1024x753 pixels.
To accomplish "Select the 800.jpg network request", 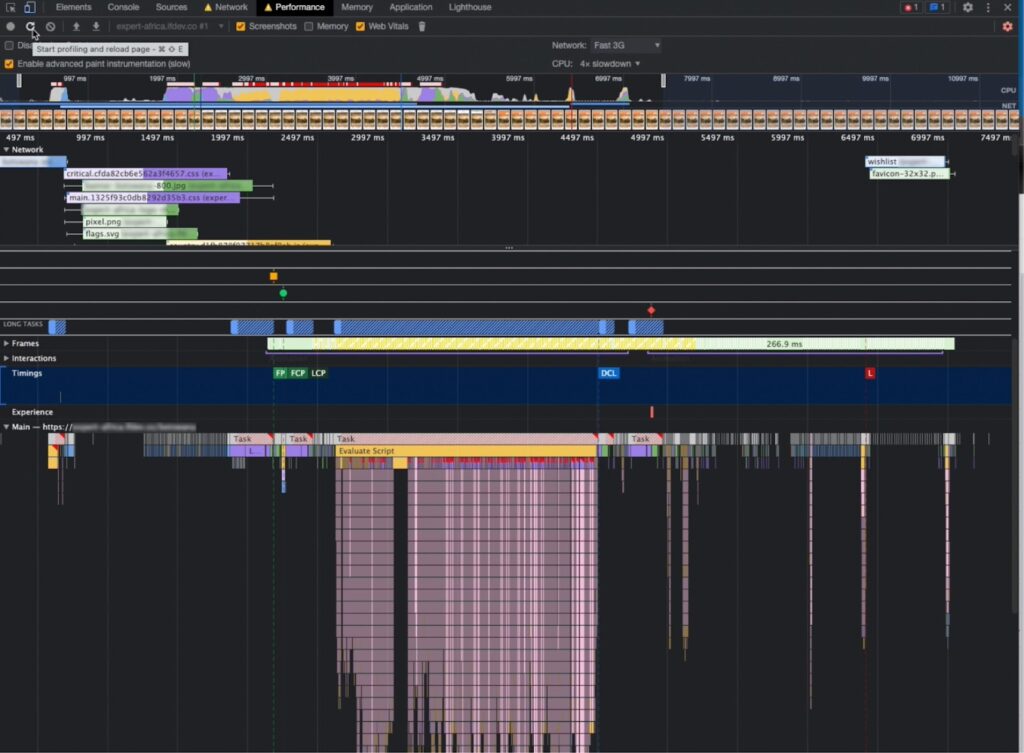I will tap(167, 186).
